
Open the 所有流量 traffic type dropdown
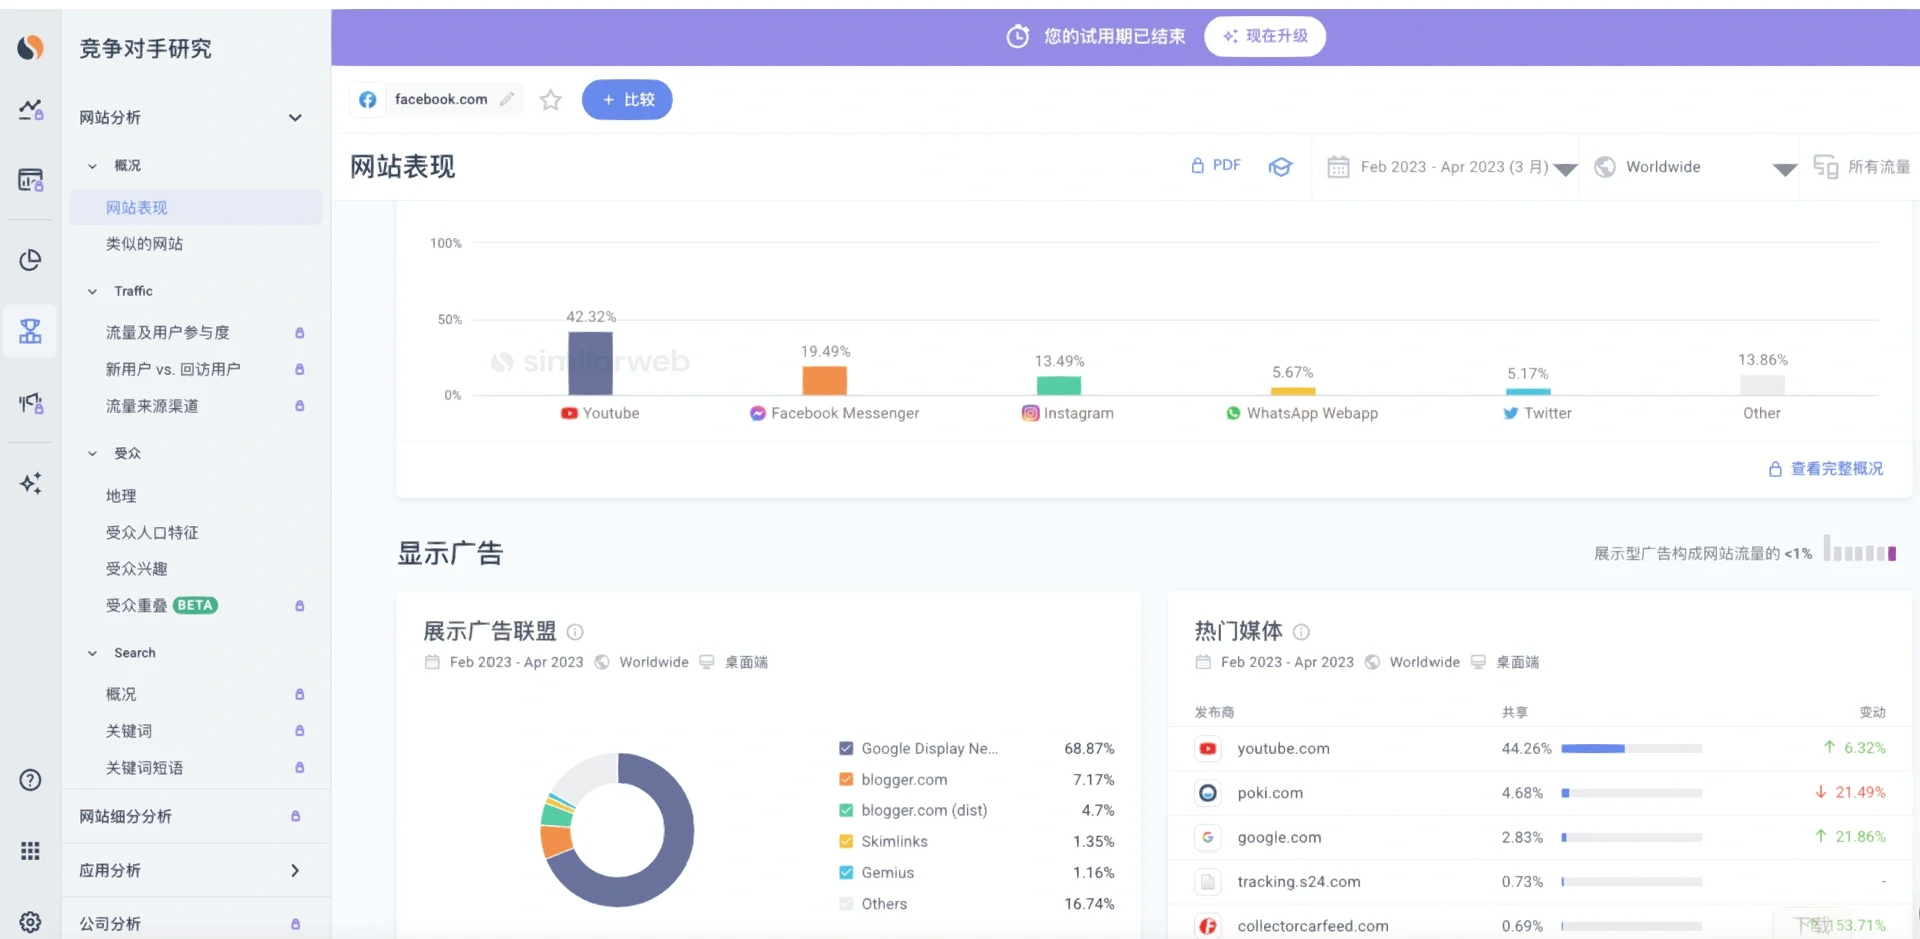(1862, 167)
